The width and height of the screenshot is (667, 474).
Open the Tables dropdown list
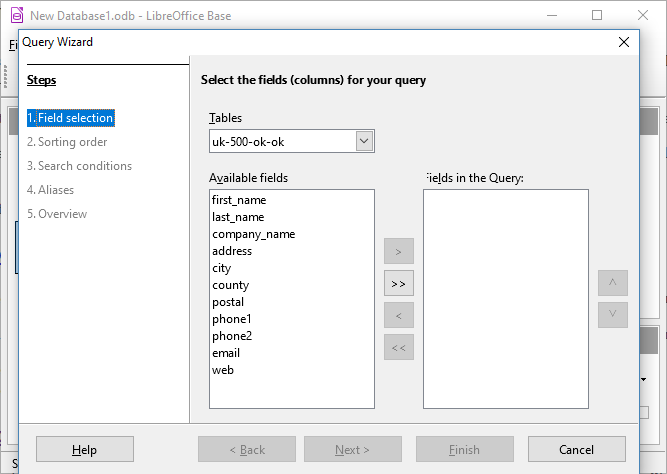click(x=364, y=141)
